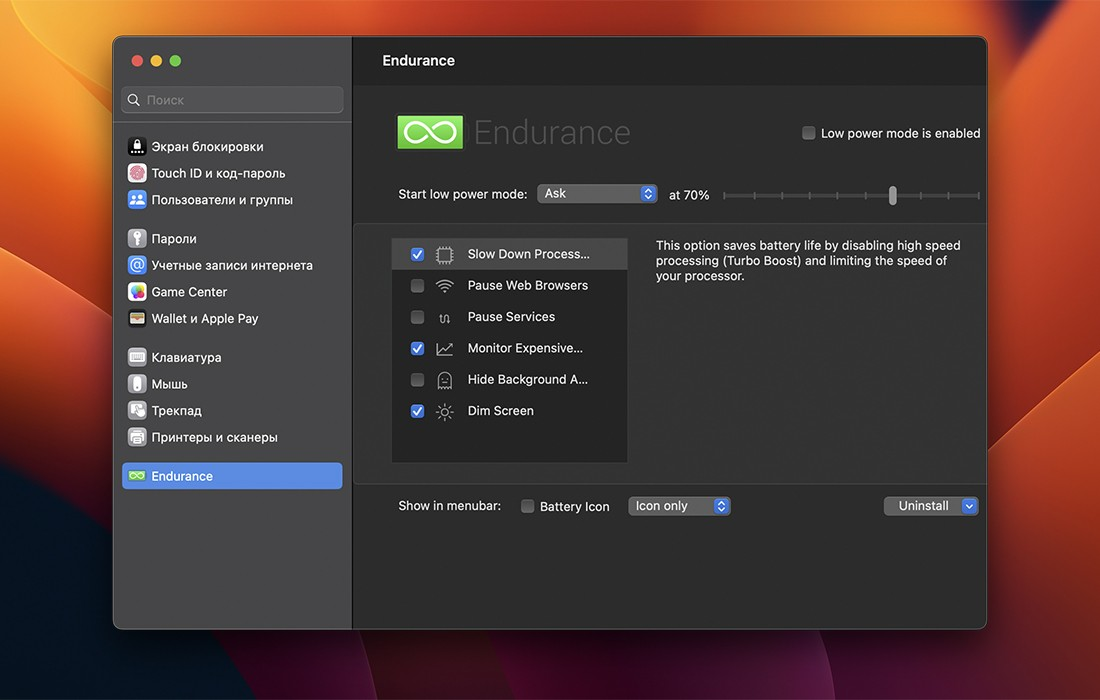
Task: Toggle Low power mode is enabled checkbox
Action: point(808,133)
